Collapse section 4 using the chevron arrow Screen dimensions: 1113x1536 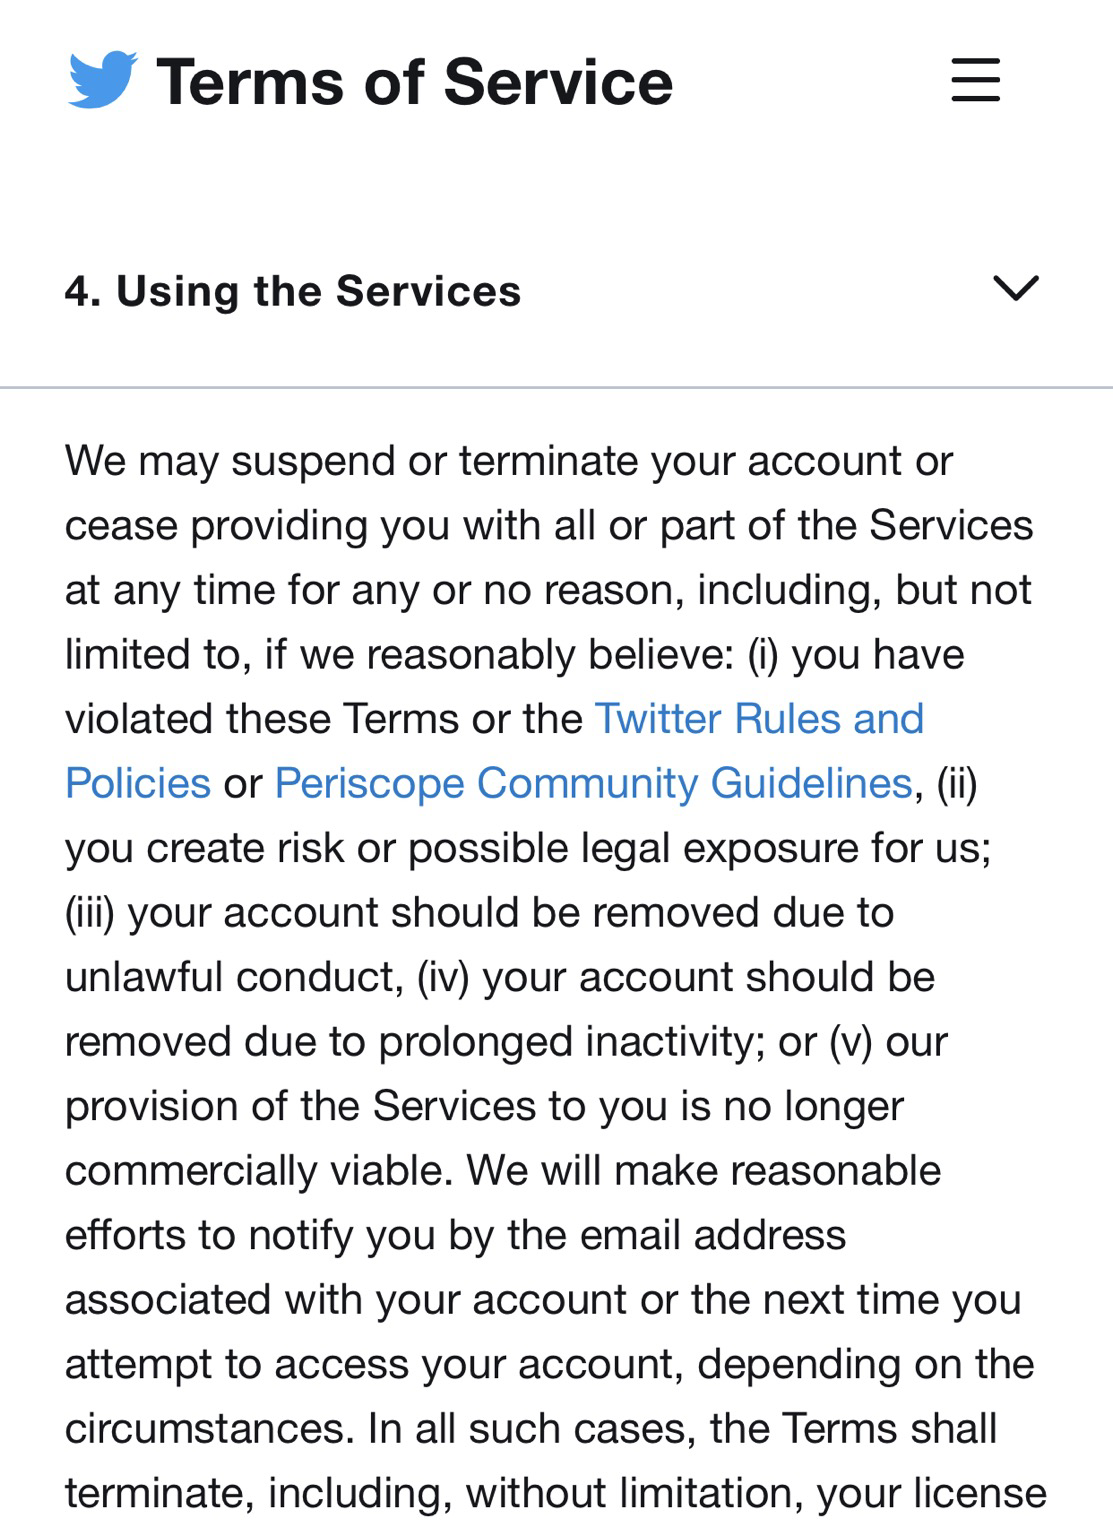tap(1016, 289)
